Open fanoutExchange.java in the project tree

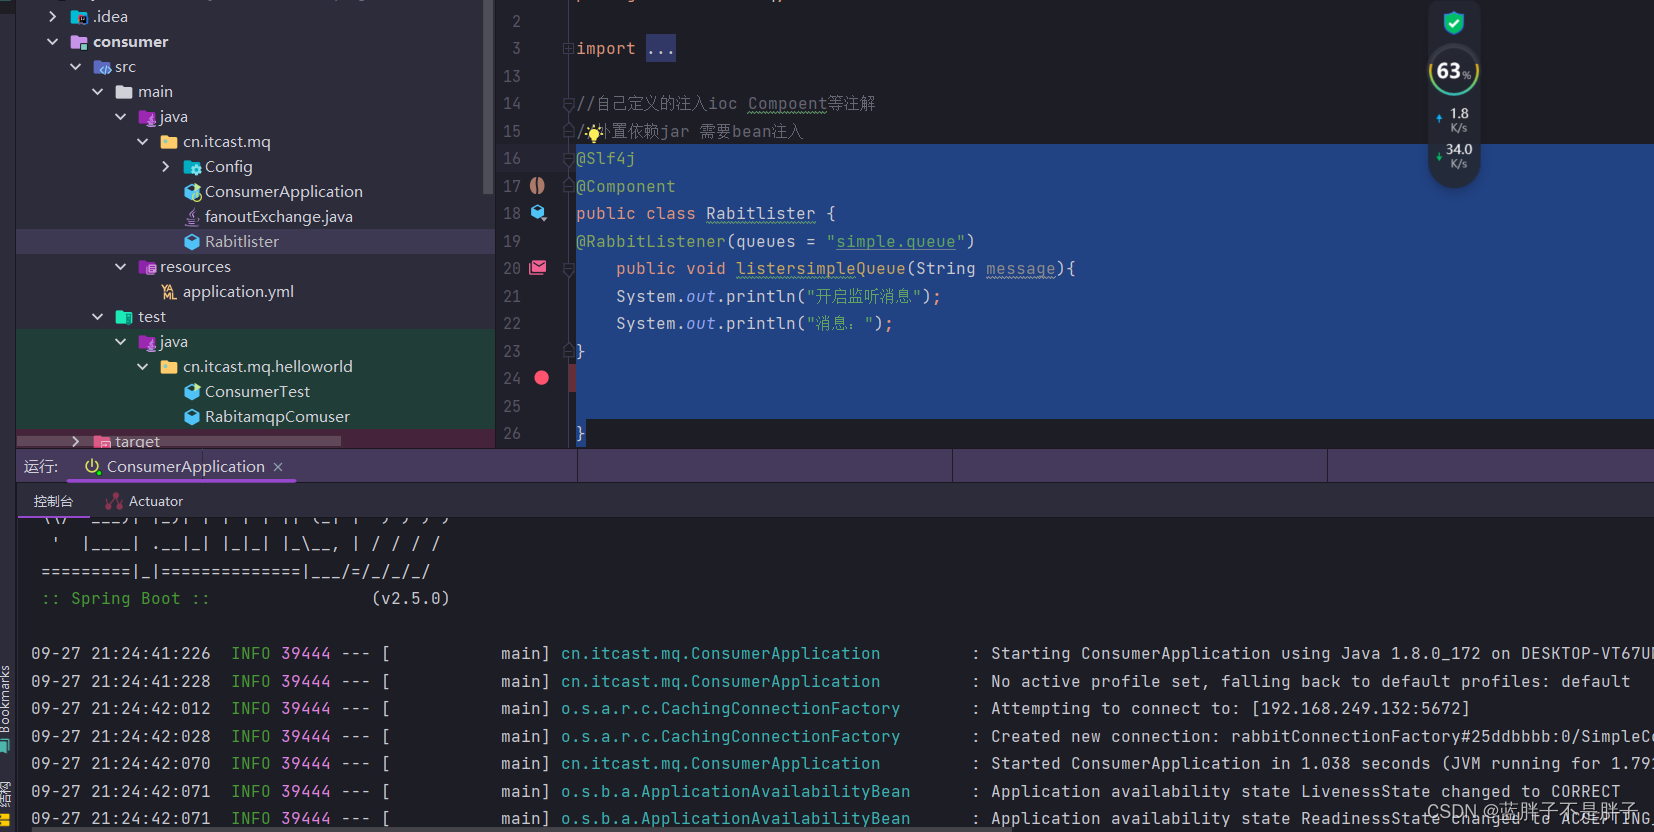click(278, 217)
